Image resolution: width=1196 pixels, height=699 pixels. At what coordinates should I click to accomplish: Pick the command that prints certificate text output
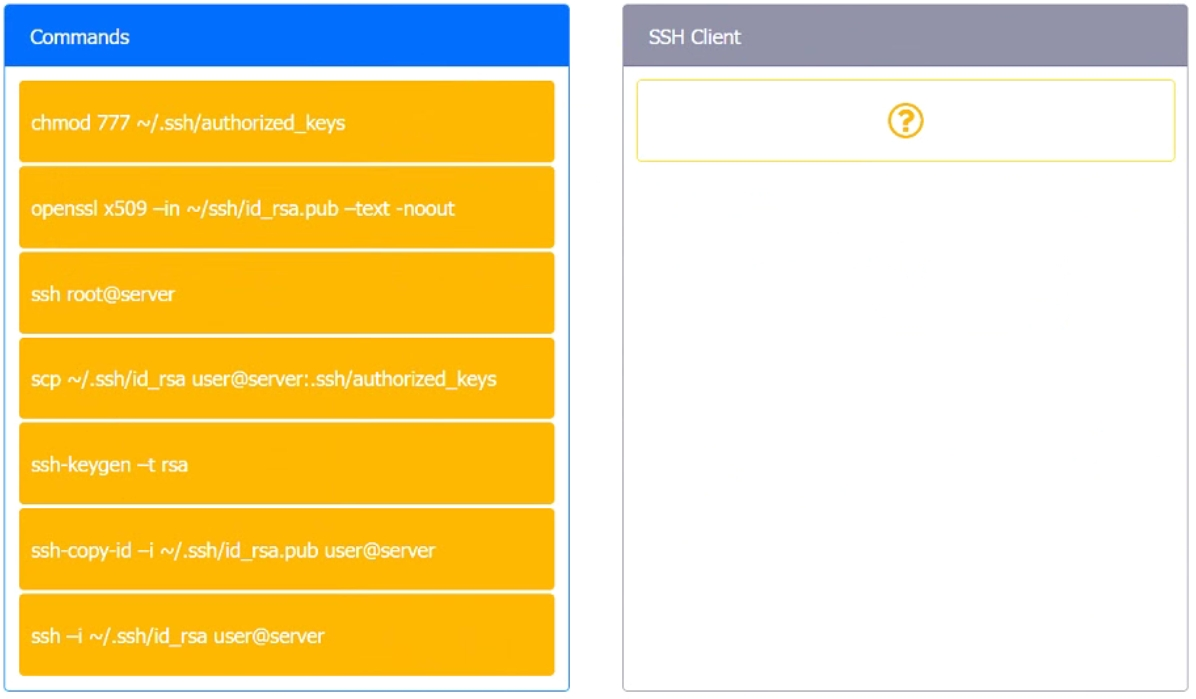click(287, 208)
